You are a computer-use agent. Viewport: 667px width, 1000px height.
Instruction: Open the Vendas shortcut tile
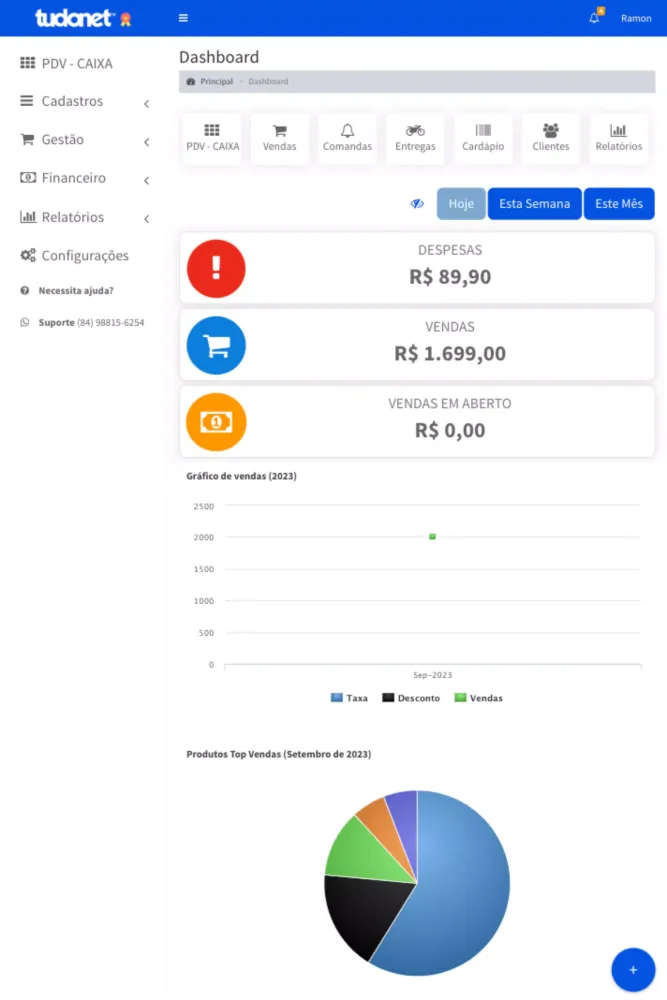pyautogui.click(x=279, y=138)
